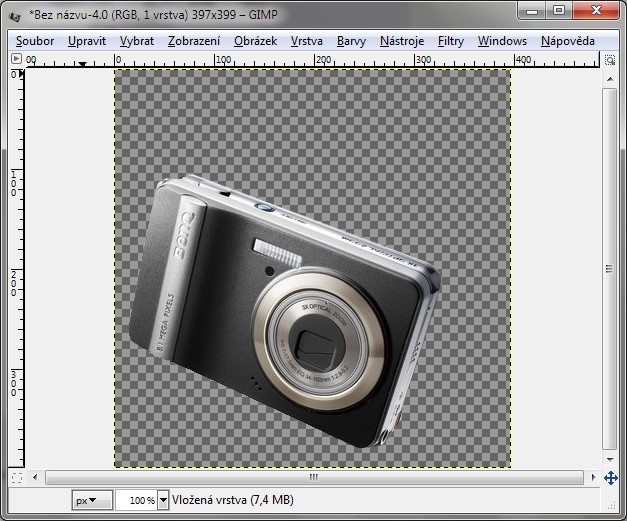
Task: Click horizontal scrollbar left arrow
Action: (35, 477)
